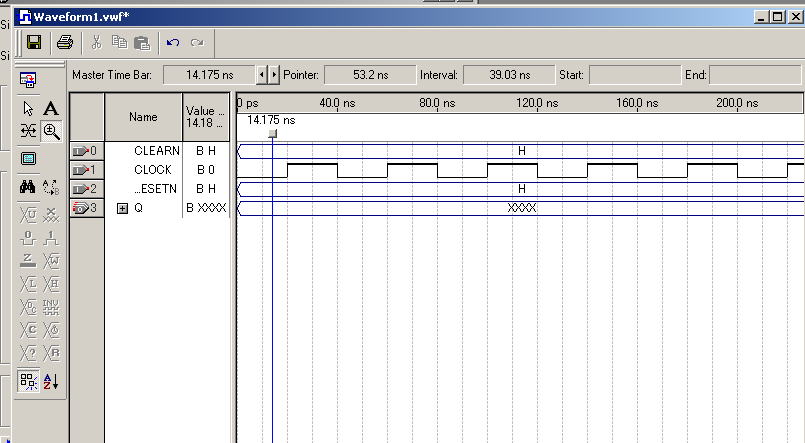
Task: Click the Invert (INV) waveform icon
Action: (x=50, y=307)
